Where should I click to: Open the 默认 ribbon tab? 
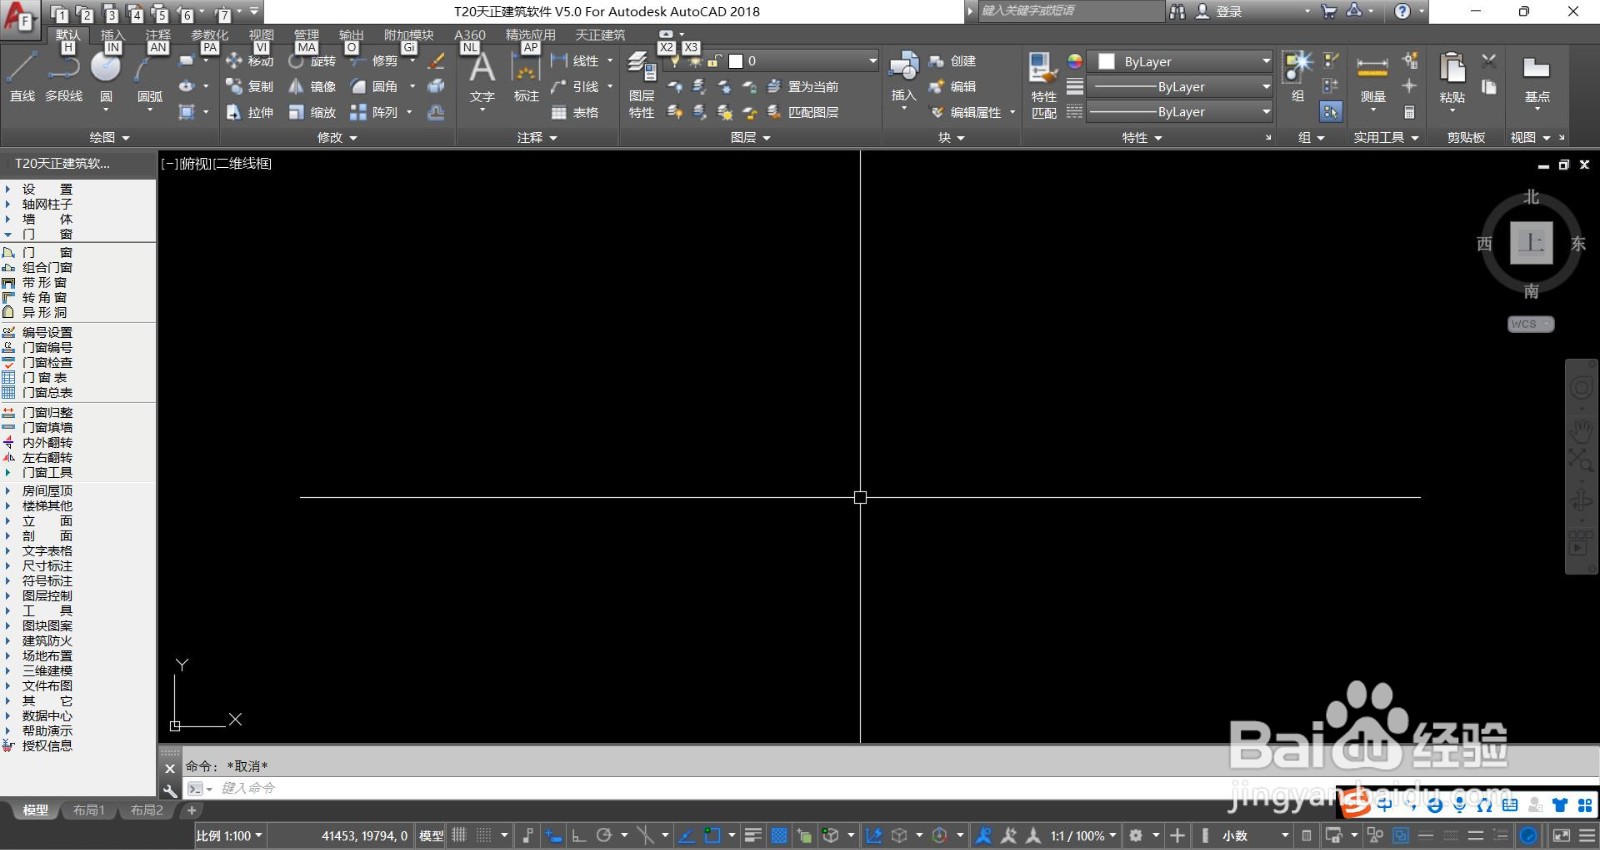pos(68,35)
